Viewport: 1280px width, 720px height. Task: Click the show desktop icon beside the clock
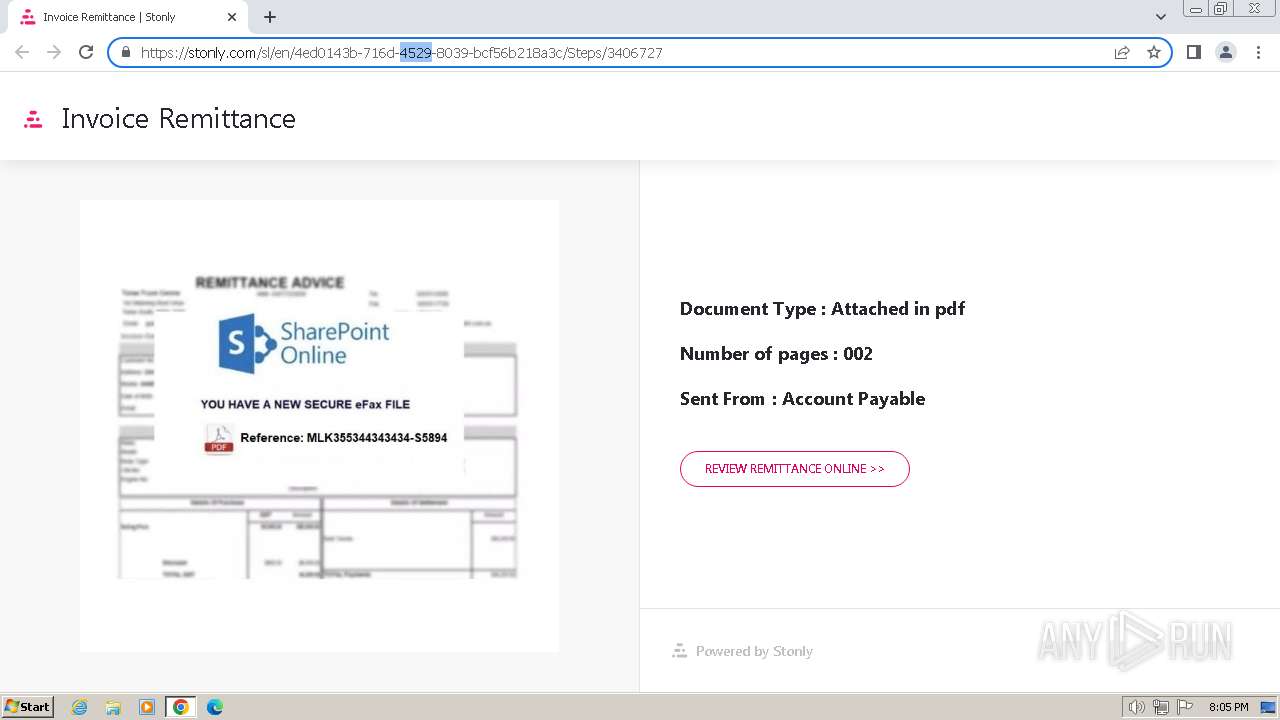(x=1266, y=707)
